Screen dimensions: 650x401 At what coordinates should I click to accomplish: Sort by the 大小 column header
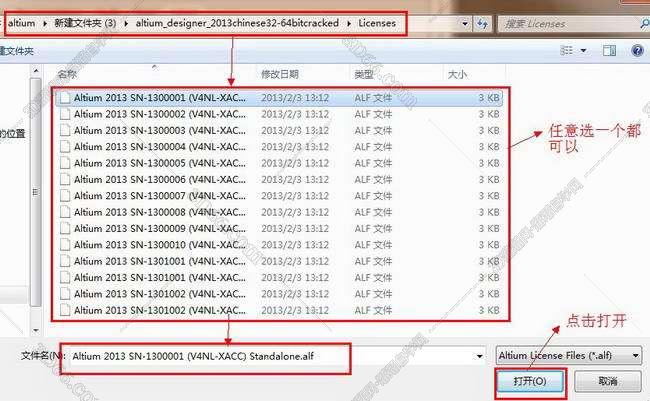click(x=457, y=74)
